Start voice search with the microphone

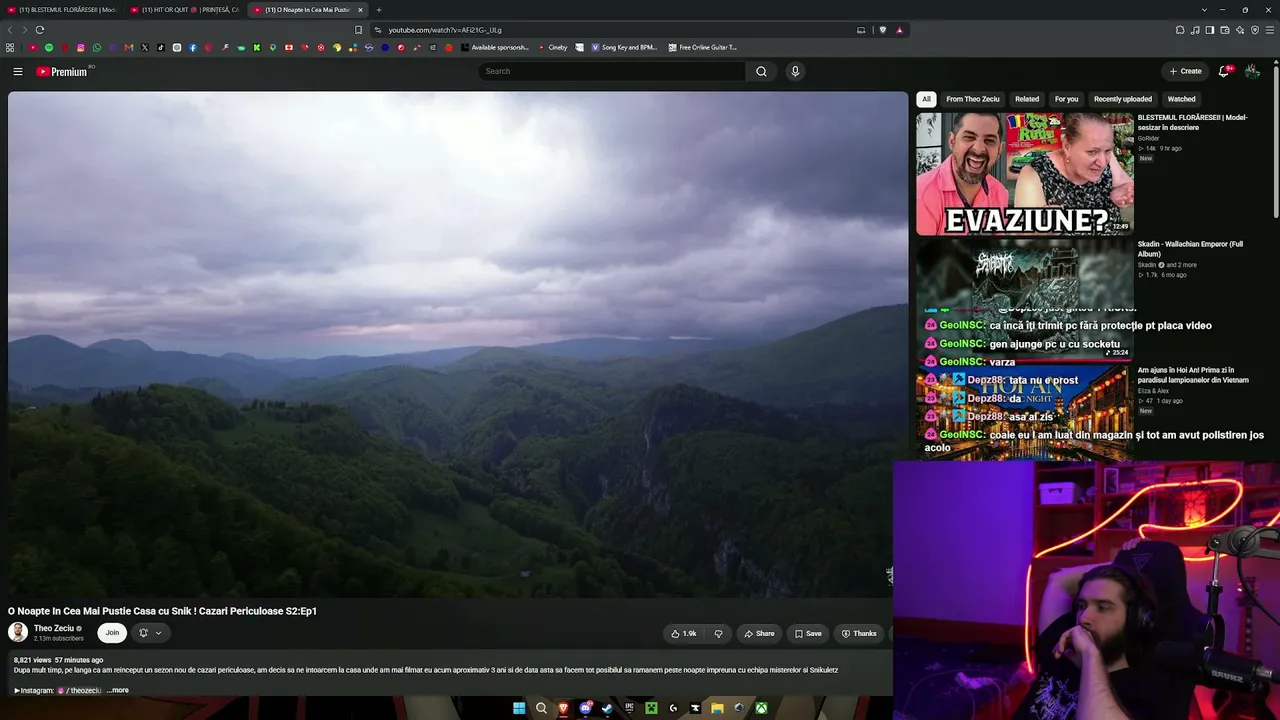tap(795, 71)
